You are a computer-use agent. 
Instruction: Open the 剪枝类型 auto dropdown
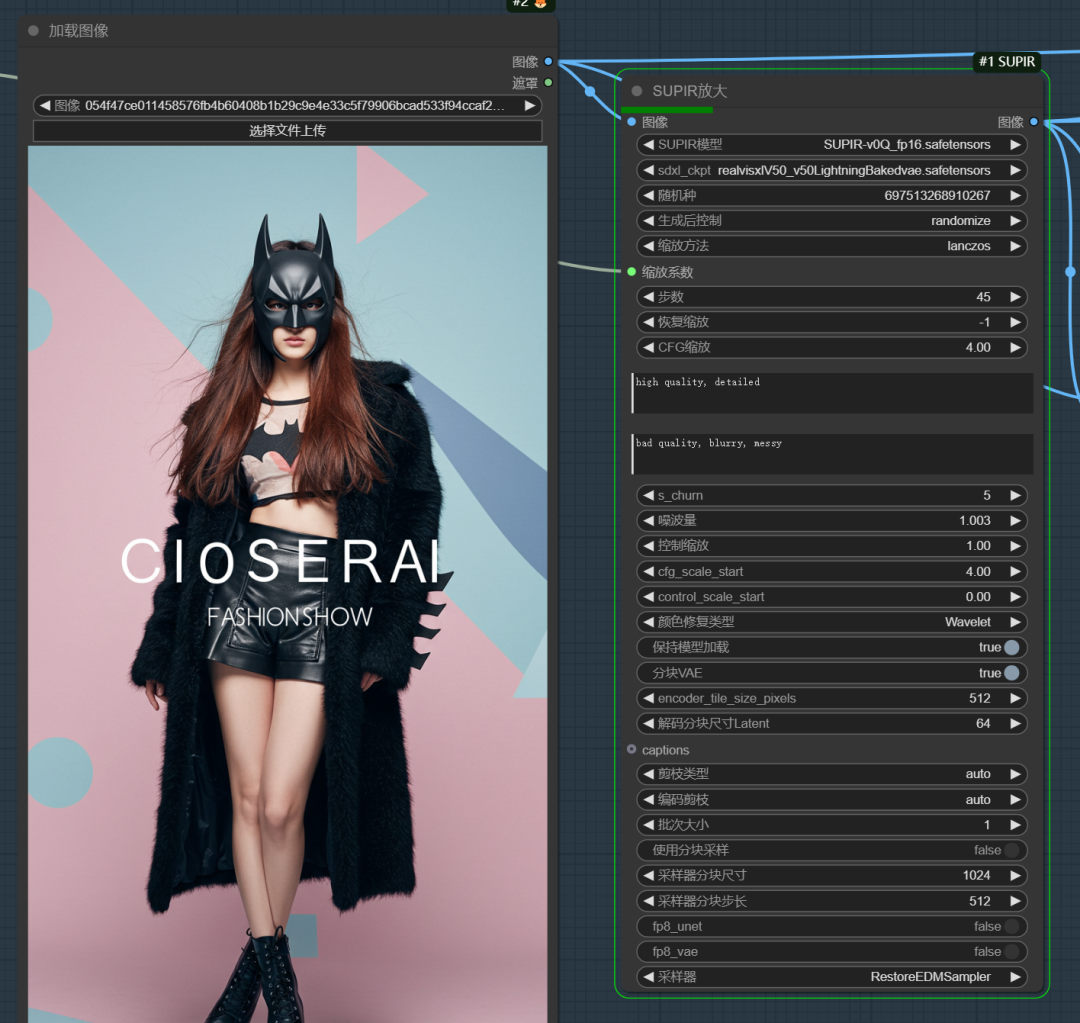pos(832,774)
